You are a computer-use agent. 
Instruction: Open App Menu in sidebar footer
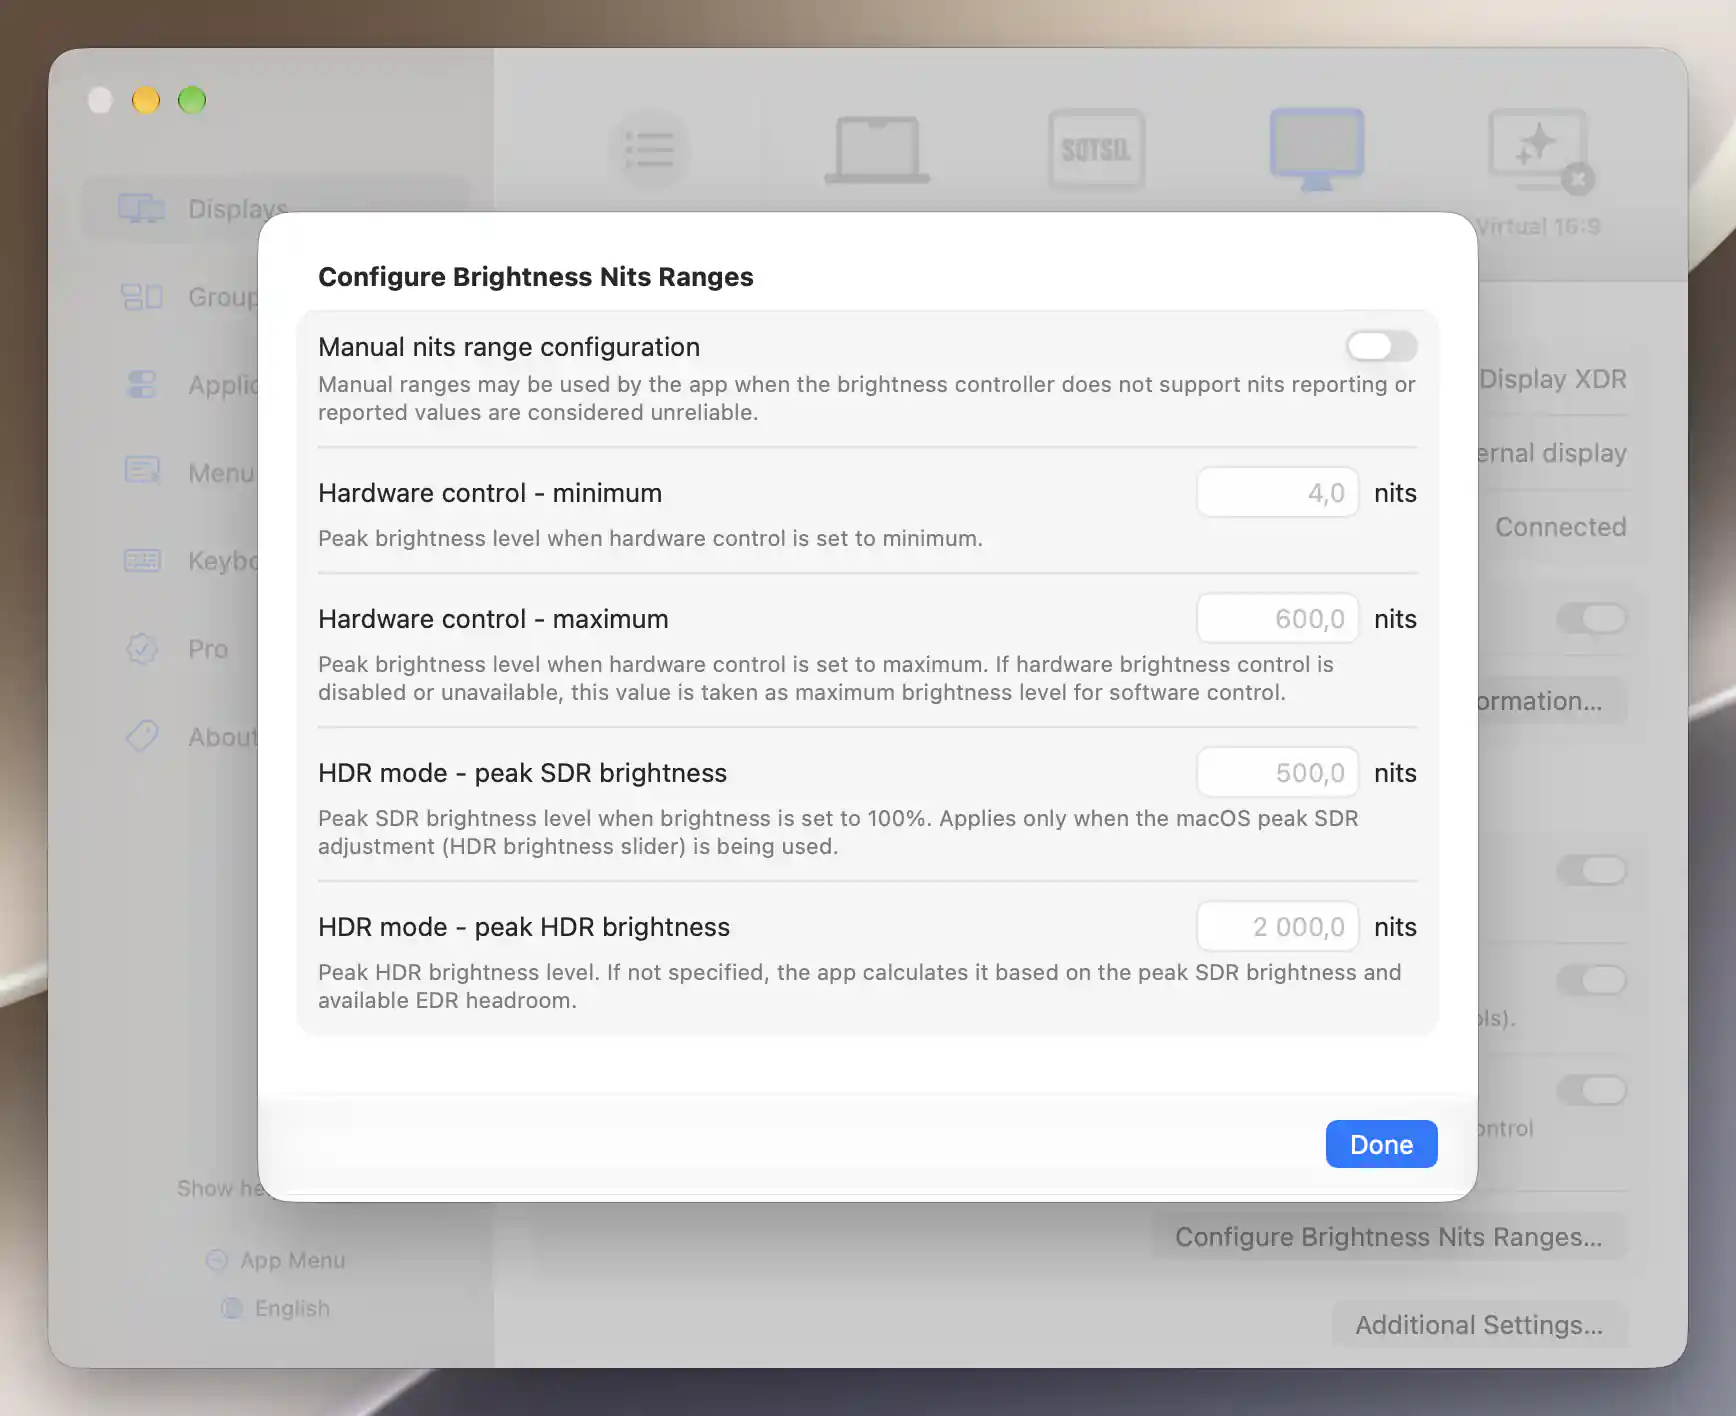(277, 1260)
